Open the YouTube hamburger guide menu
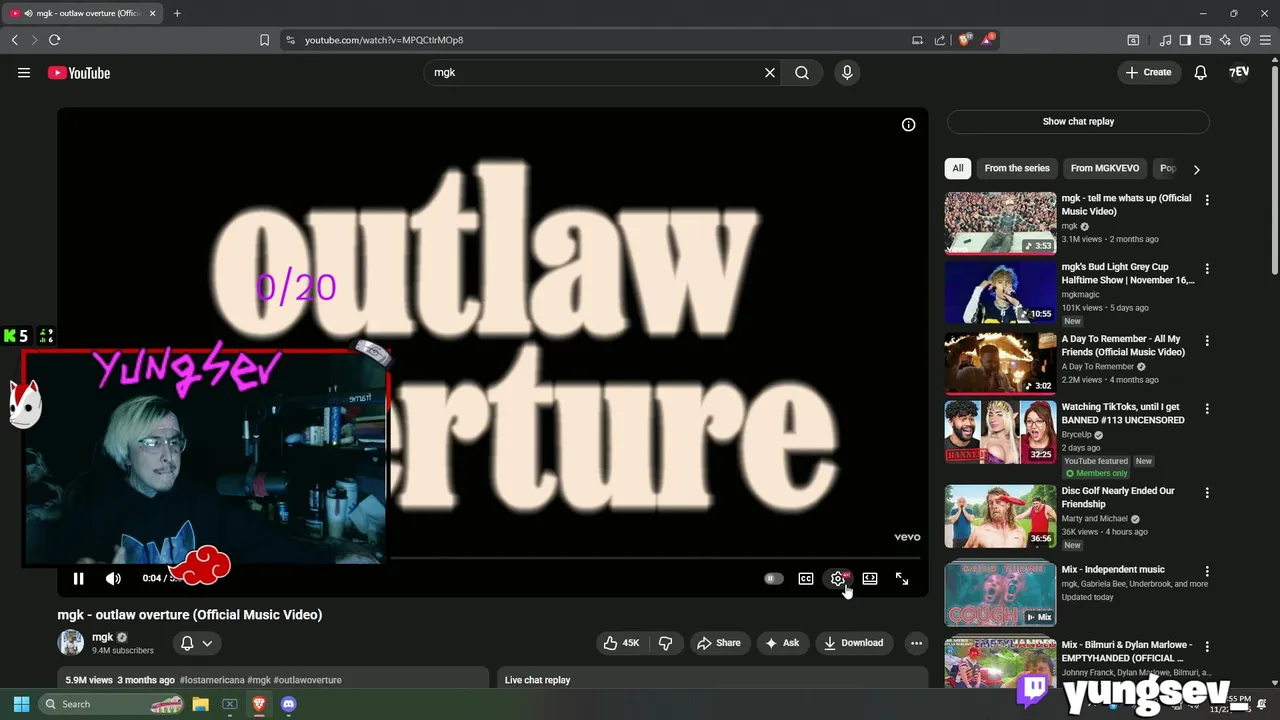 pyautogui.click(x=24, y=72)
